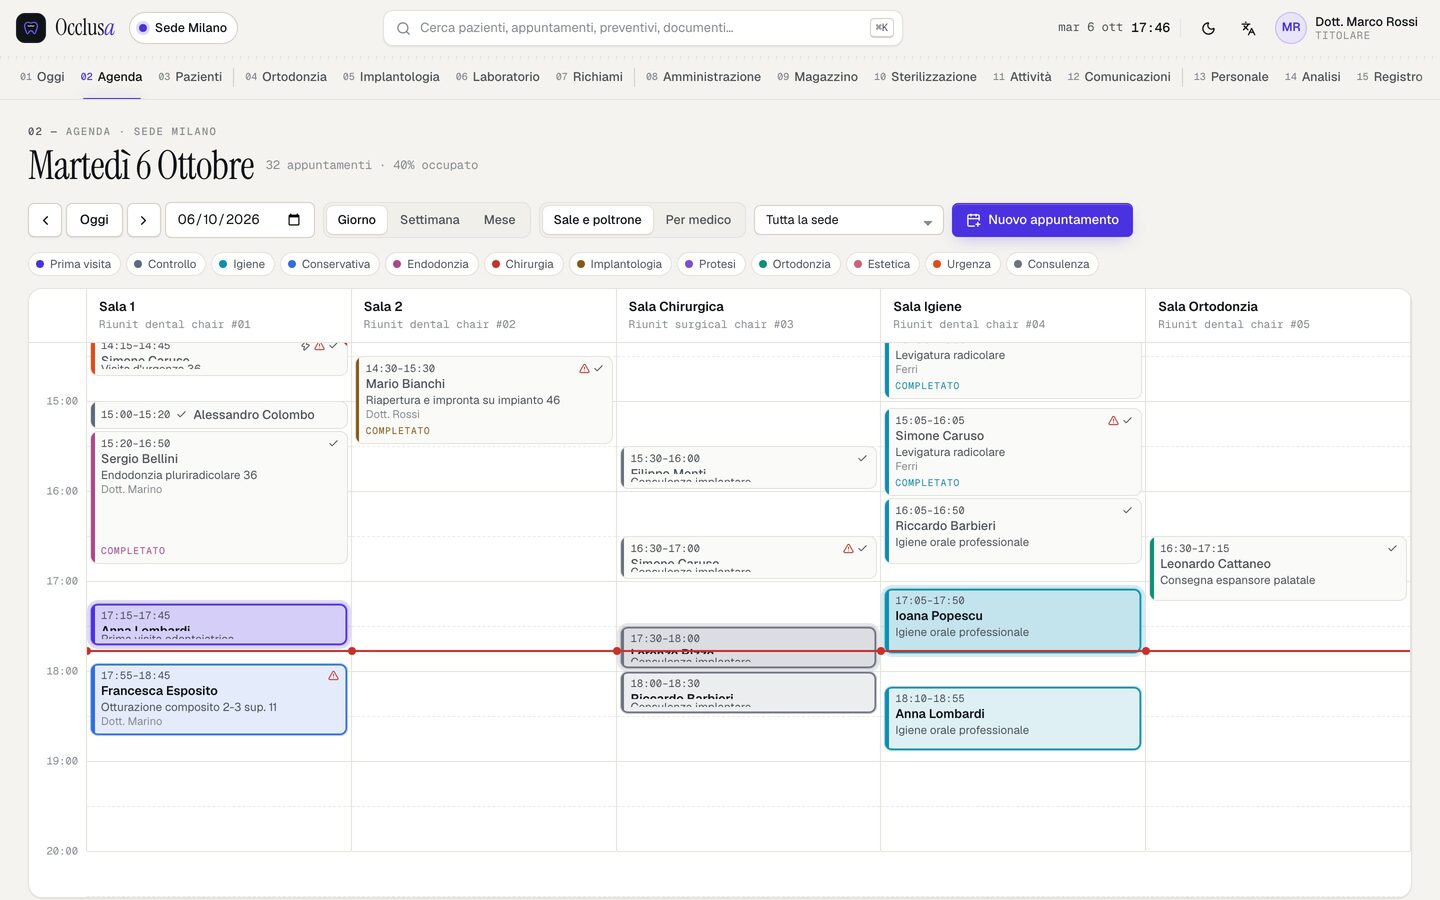Viewport: 1440px width, 900px height.
Task: Click checkmark on Riccardo Barbieri 16:05 appointment
Action: tap(1127, 510)
